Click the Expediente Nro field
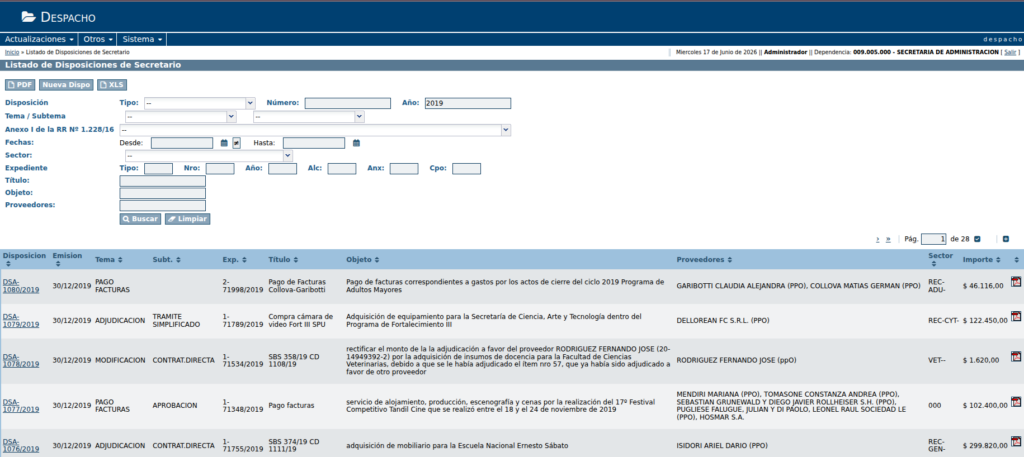This screenshot has height=457, width=1024. tap(220, 168)
